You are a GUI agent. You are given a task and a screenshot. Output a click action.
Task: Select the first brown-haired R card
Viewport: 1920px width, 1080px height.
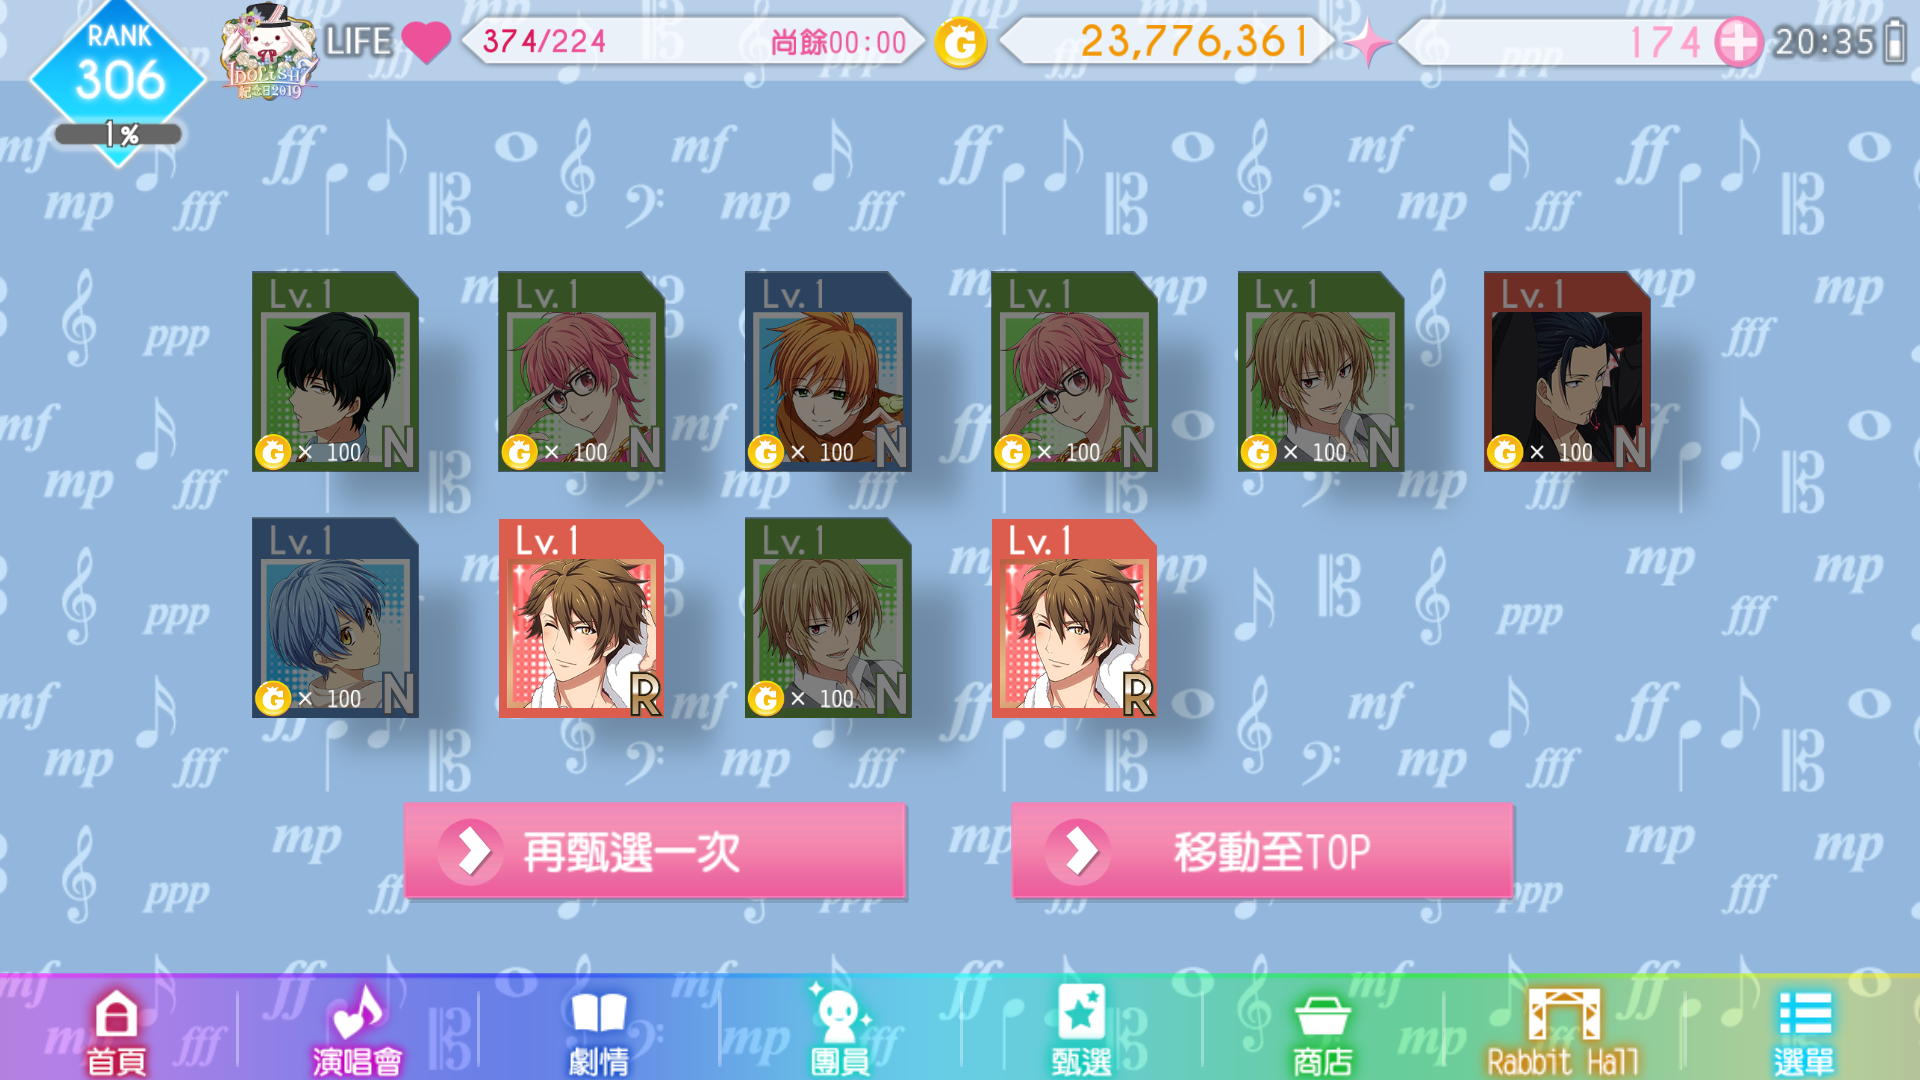[581, 617]
